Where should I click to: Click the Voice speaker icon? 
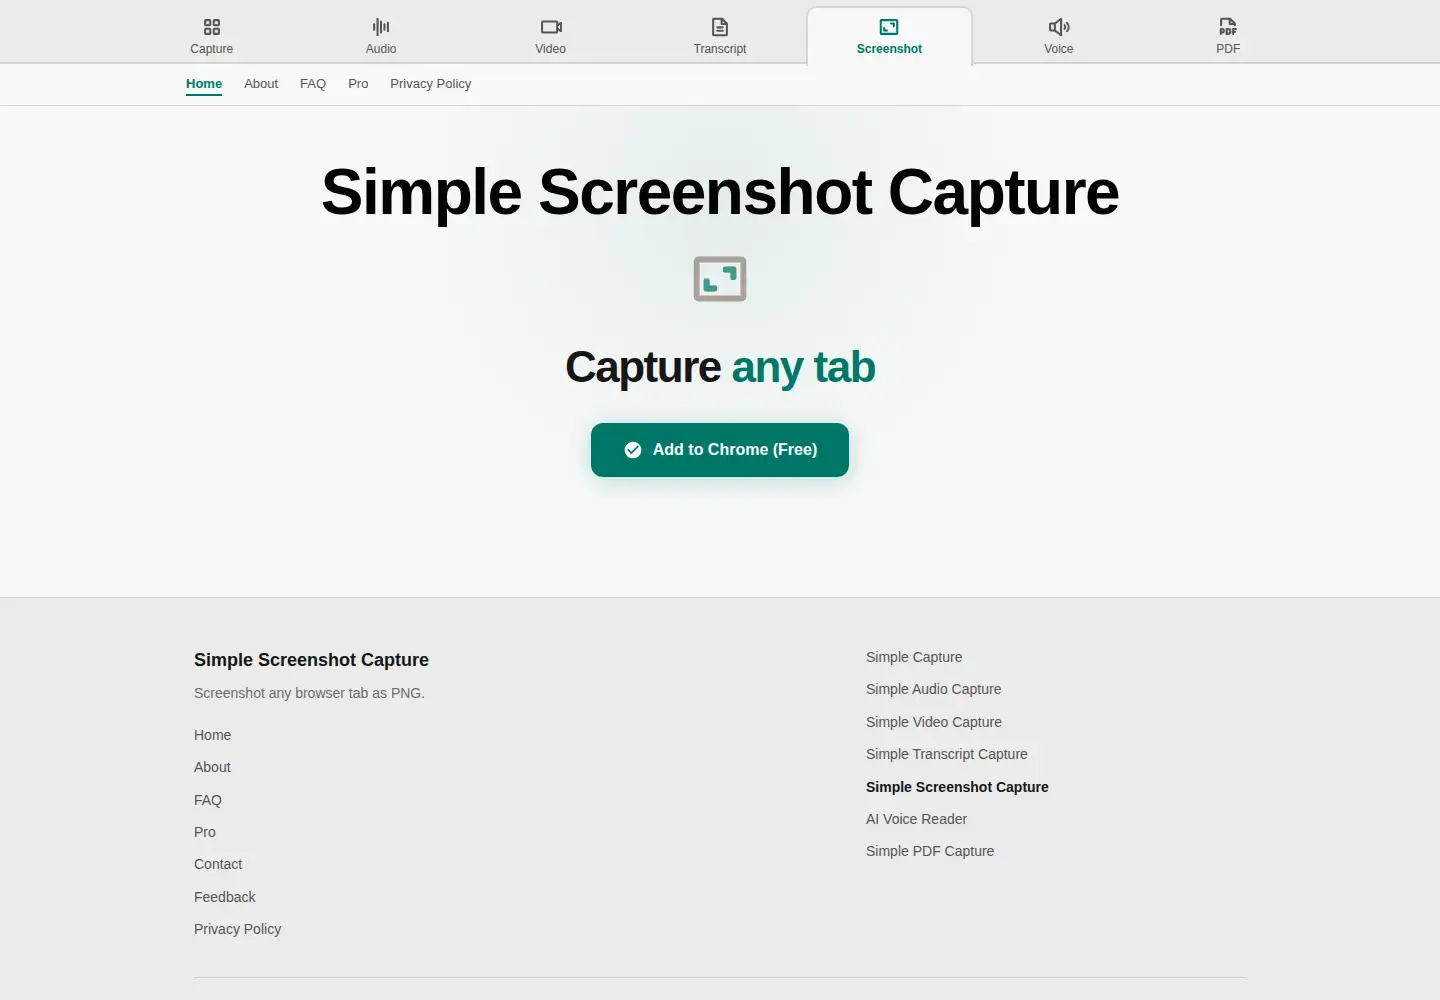(1059, 27)
